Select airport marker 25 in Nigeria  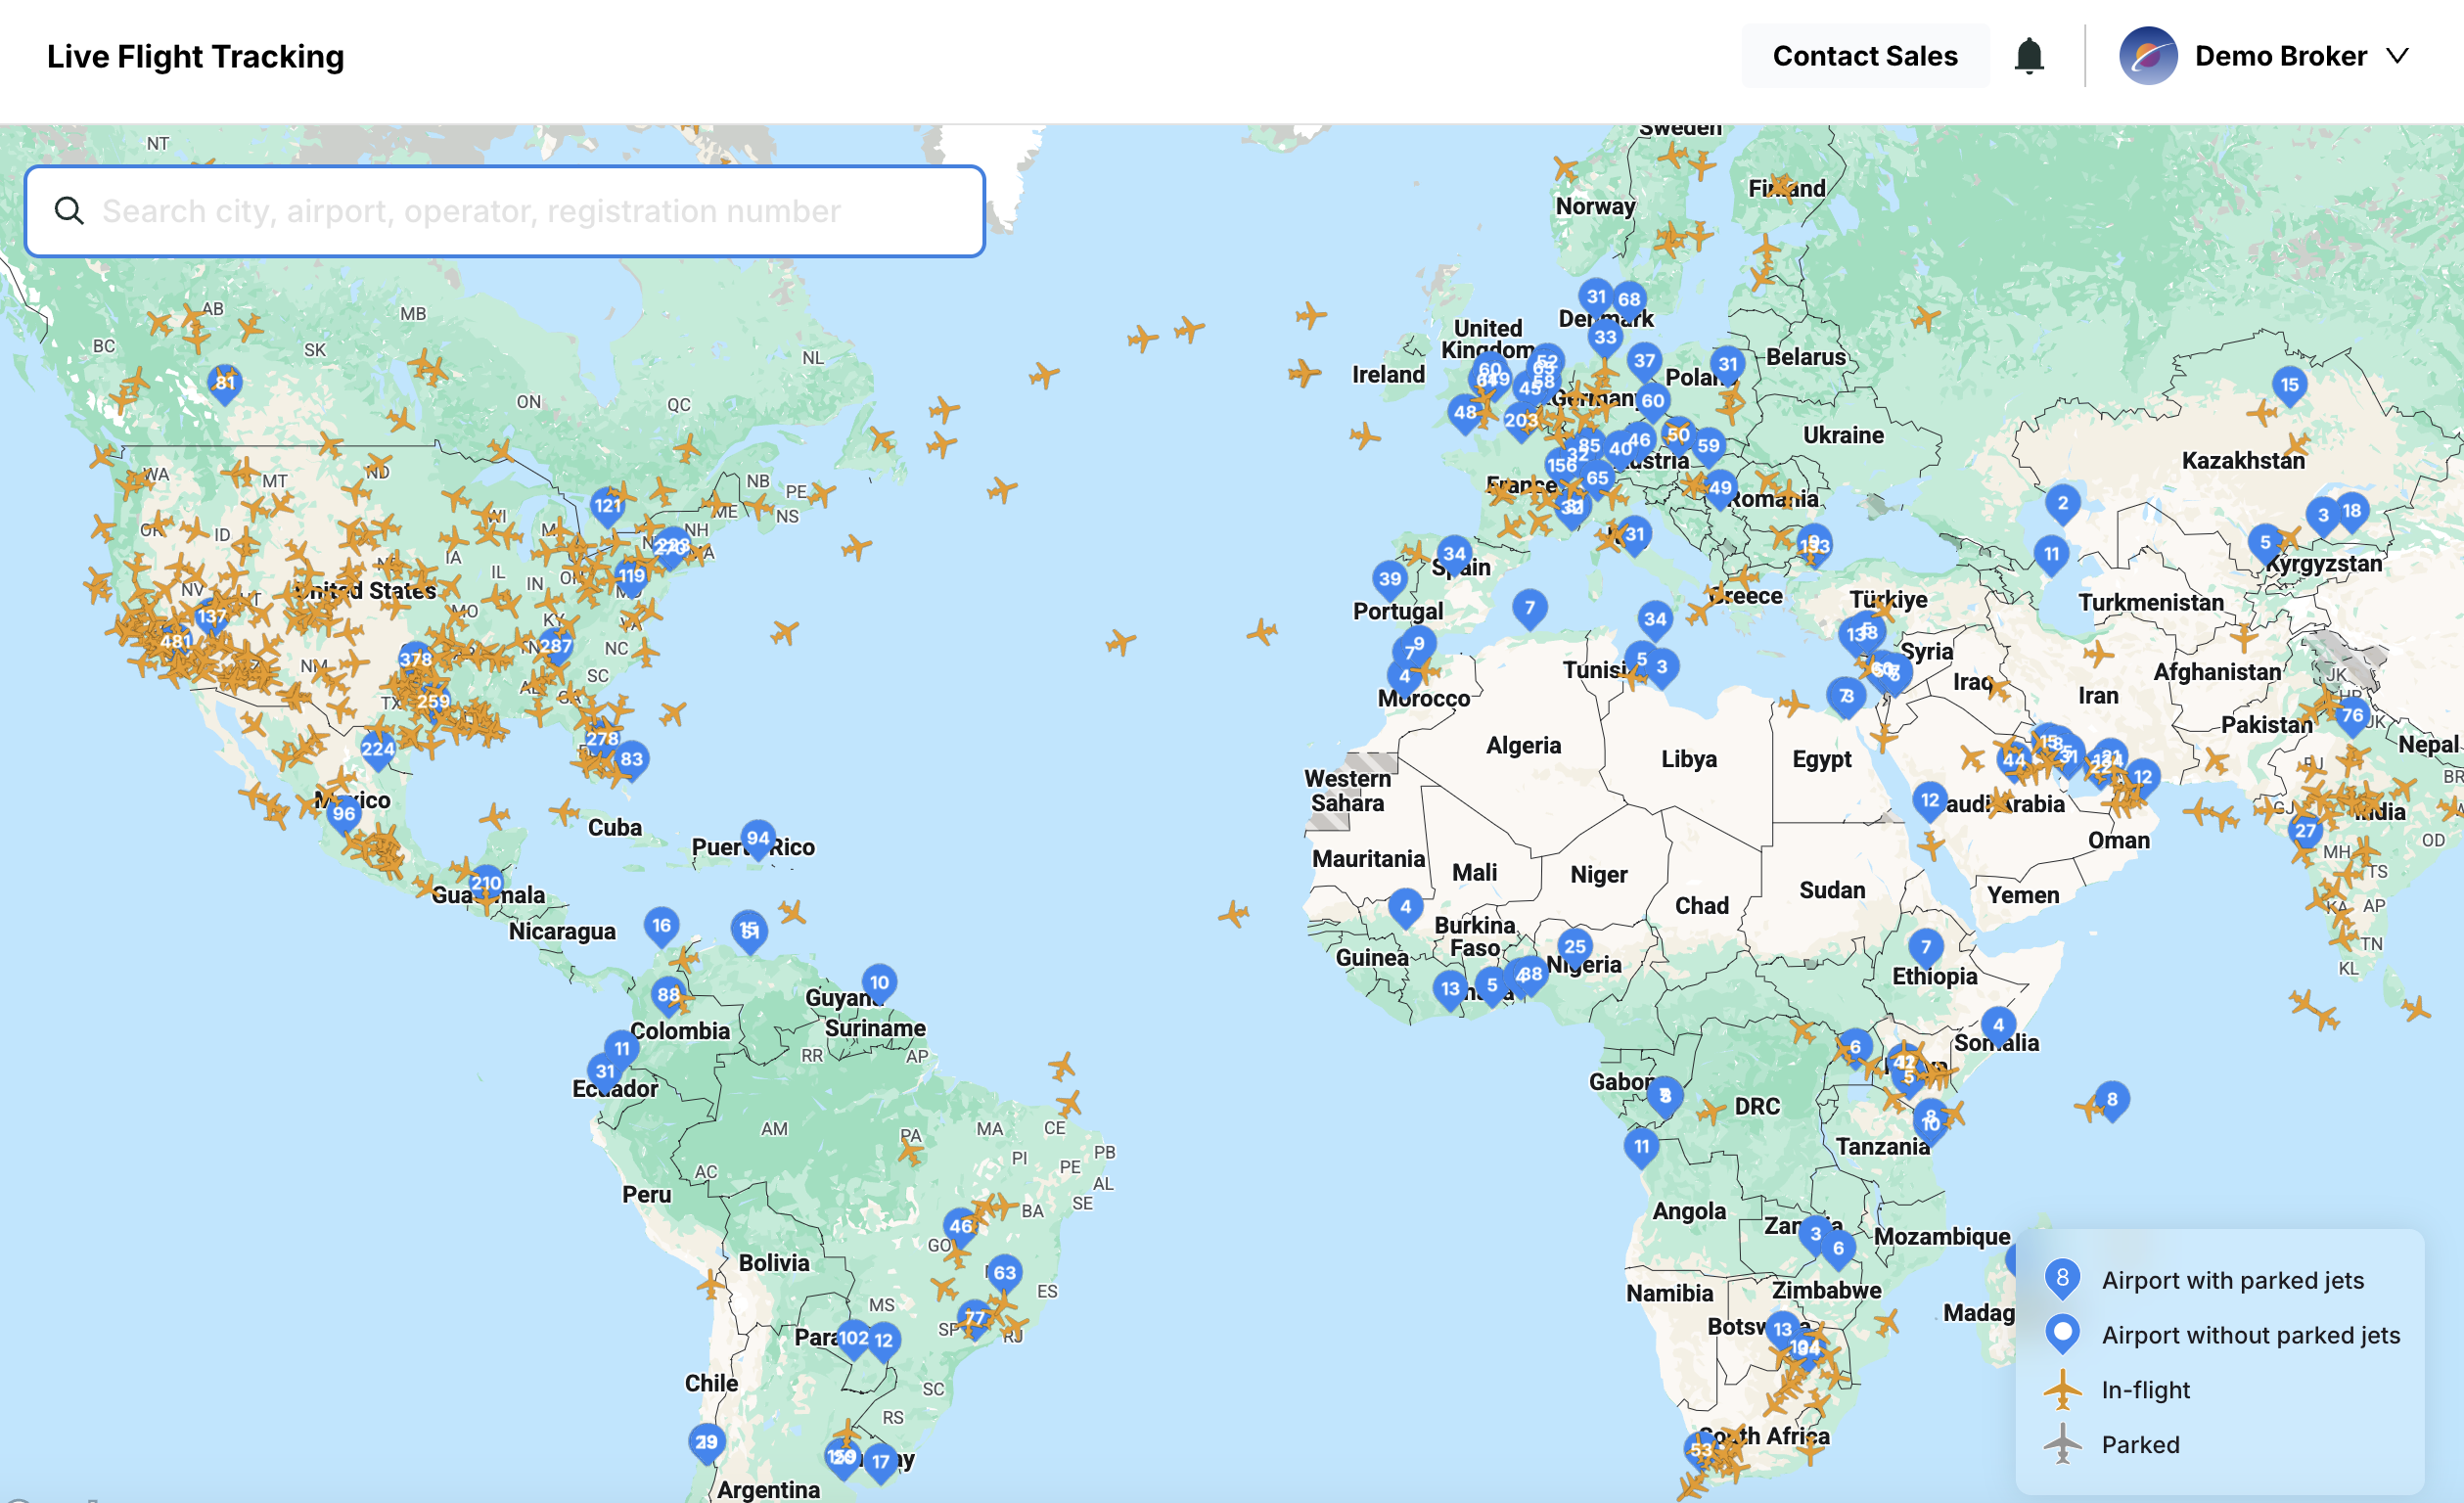click(x=1575, y=949)
